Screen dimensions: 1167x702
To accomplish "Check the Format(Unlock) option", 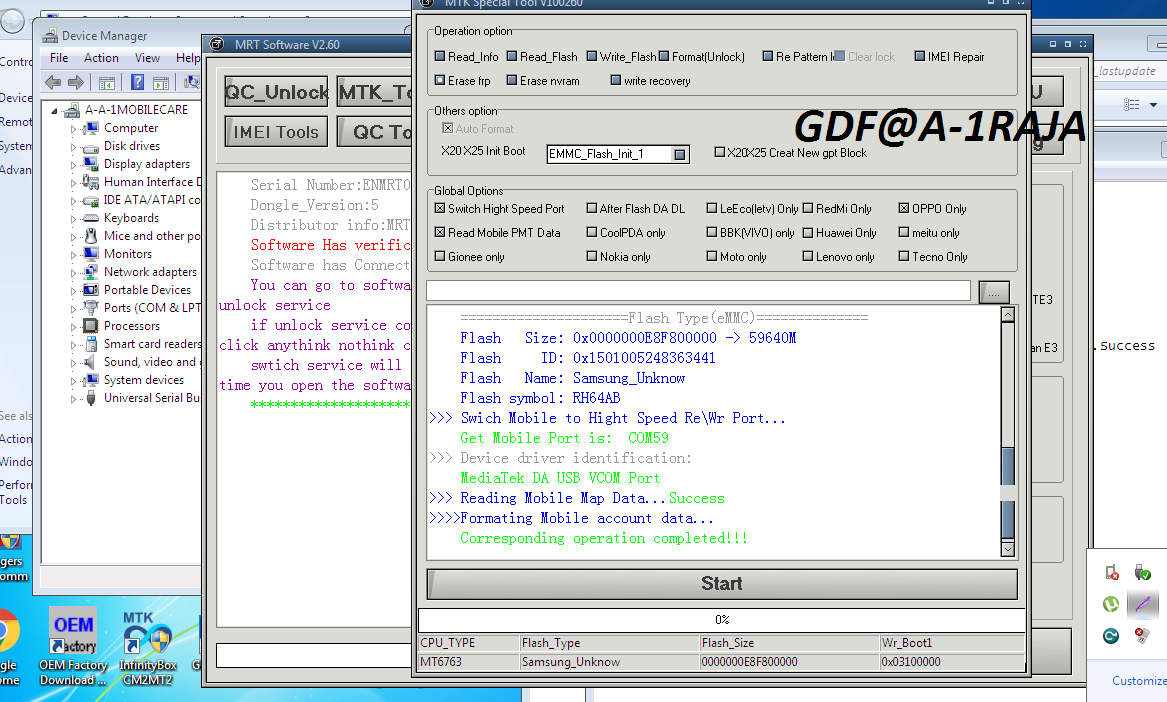I will click(x=664, y=56).
